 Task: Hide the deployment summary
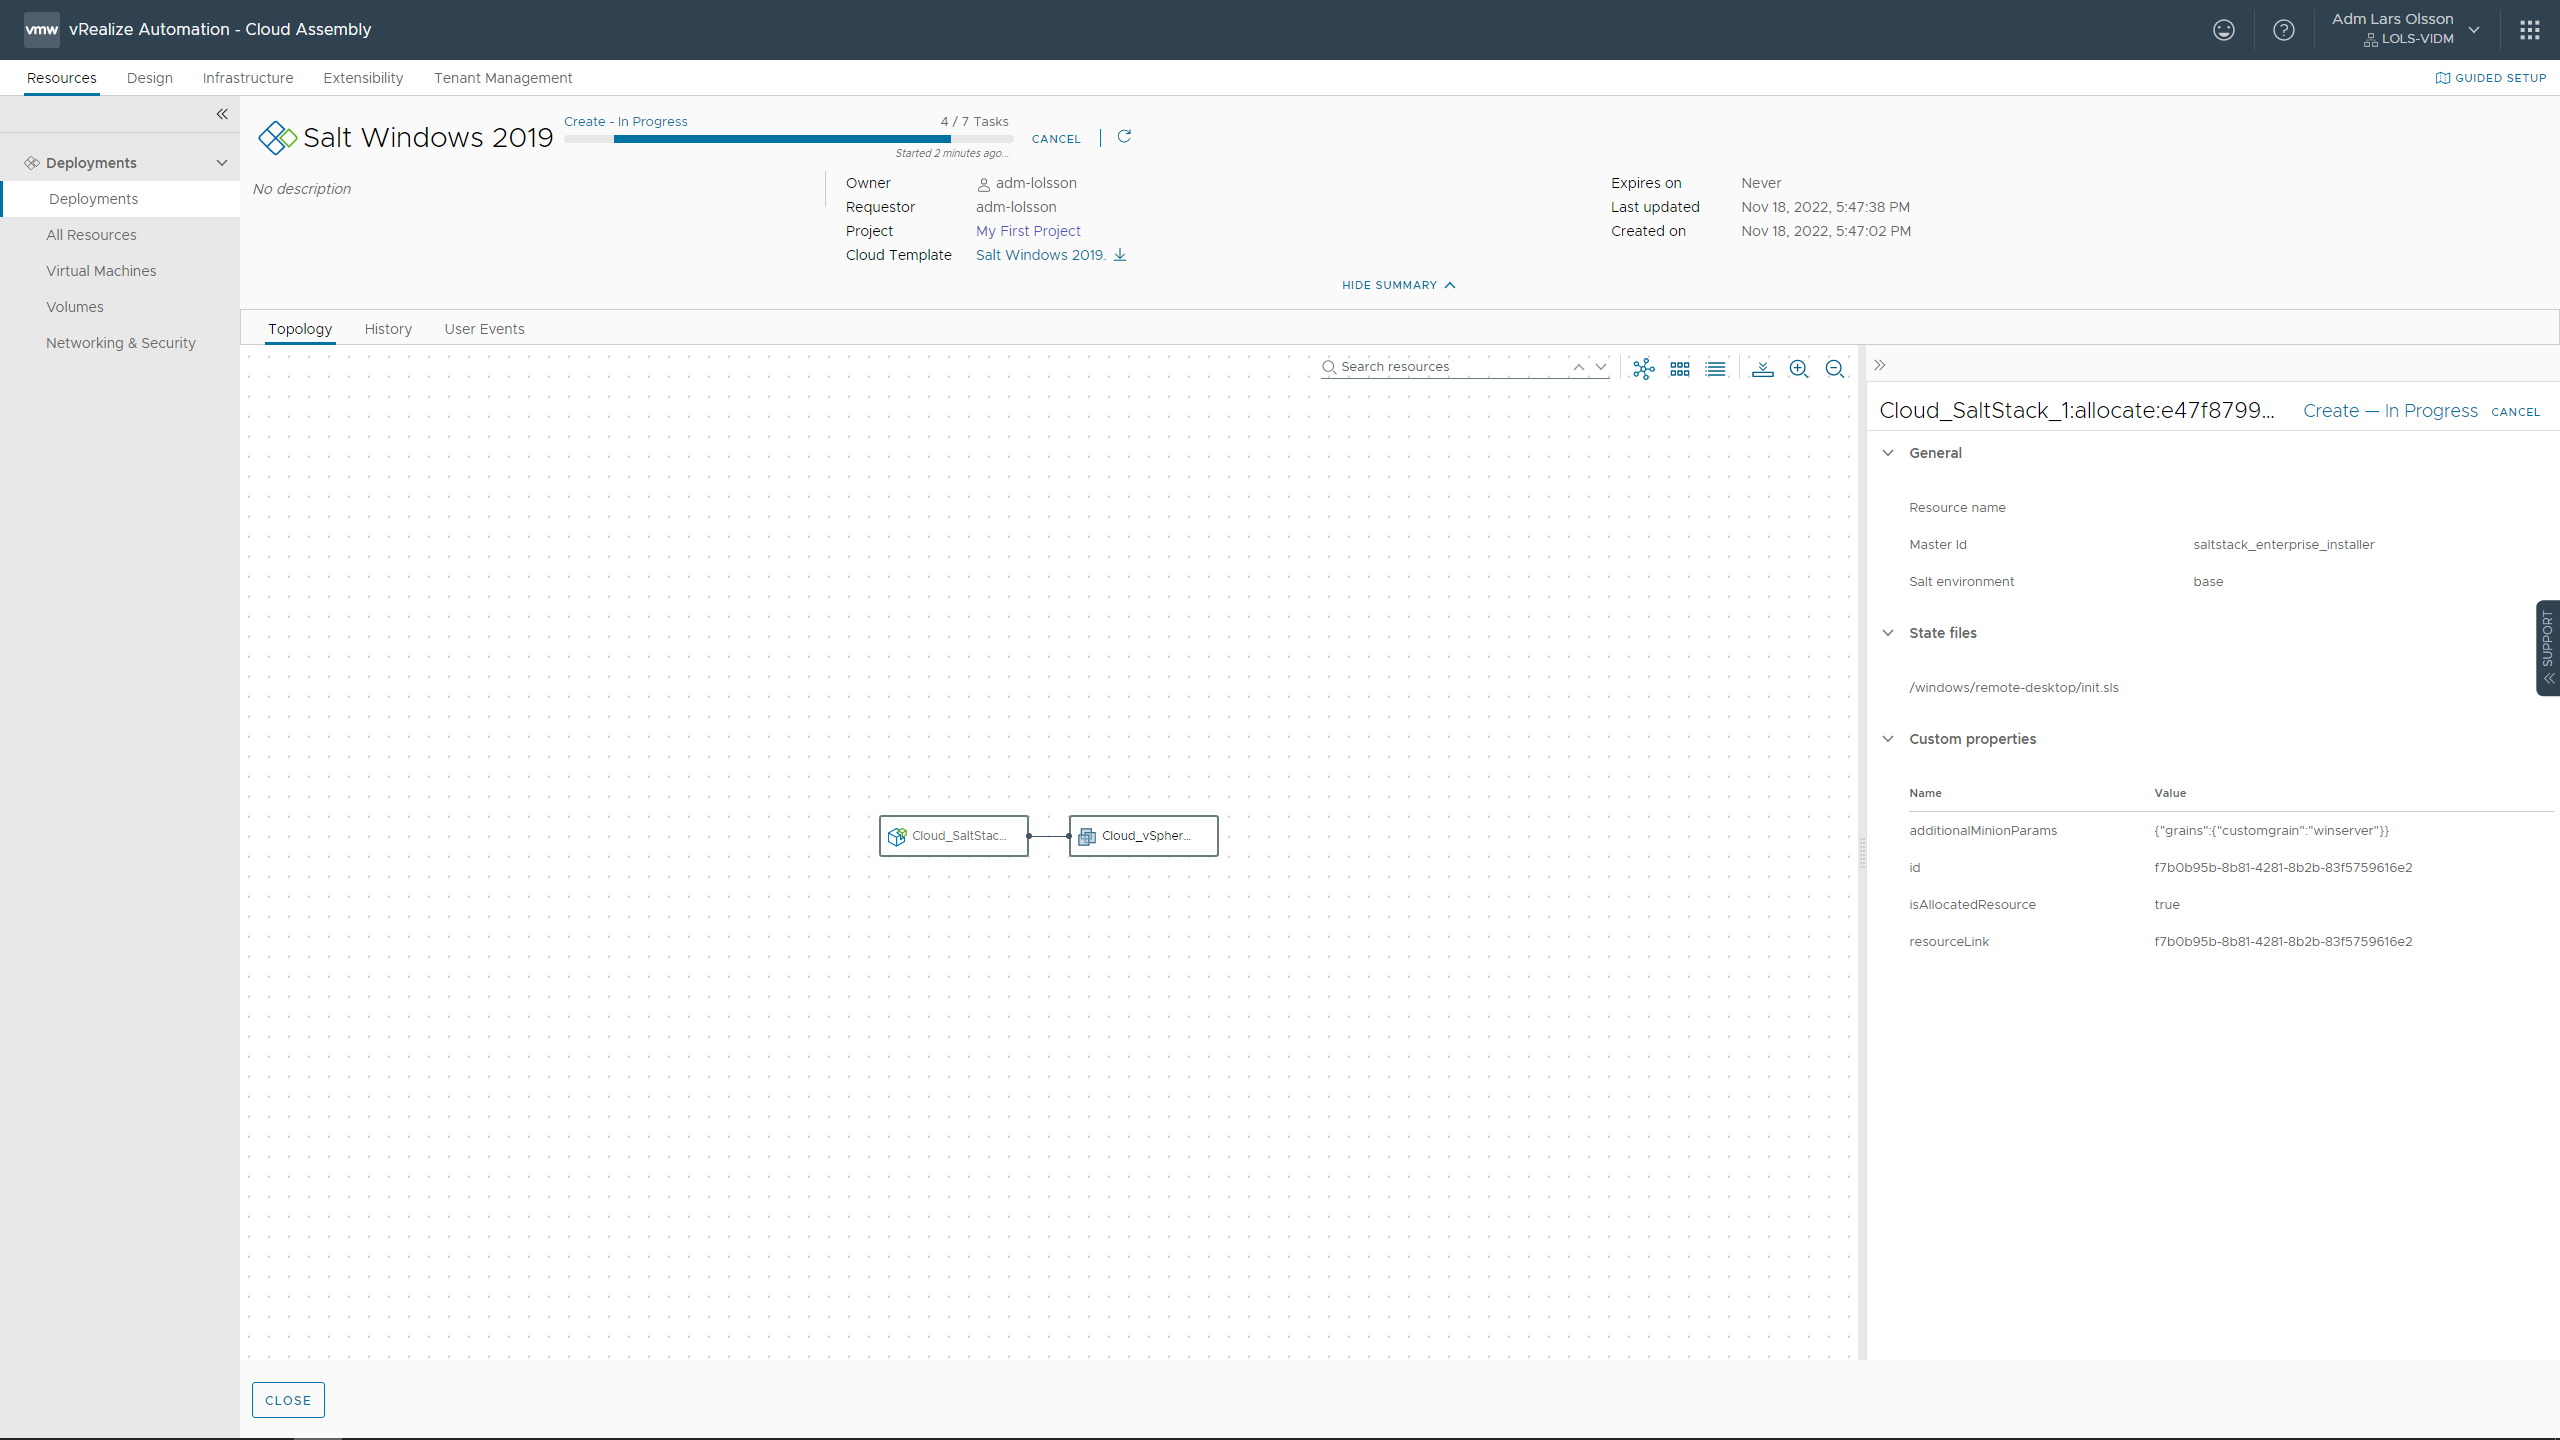1398,285
